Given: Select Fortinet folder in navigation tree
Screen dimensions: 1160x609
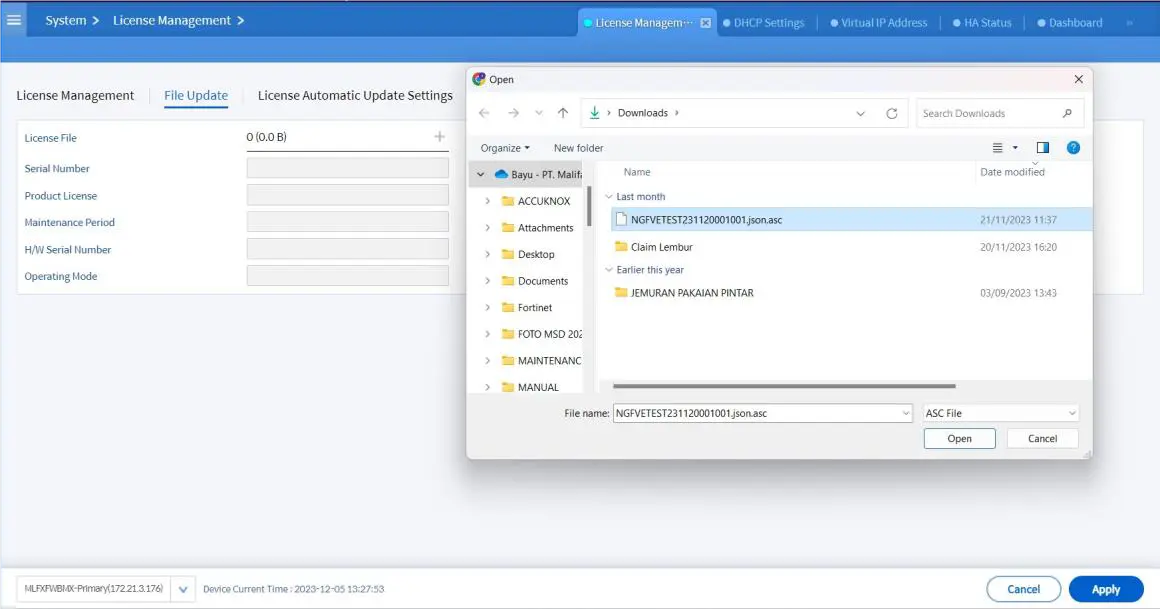Looking at the screenshot, I should coord(527,308).
